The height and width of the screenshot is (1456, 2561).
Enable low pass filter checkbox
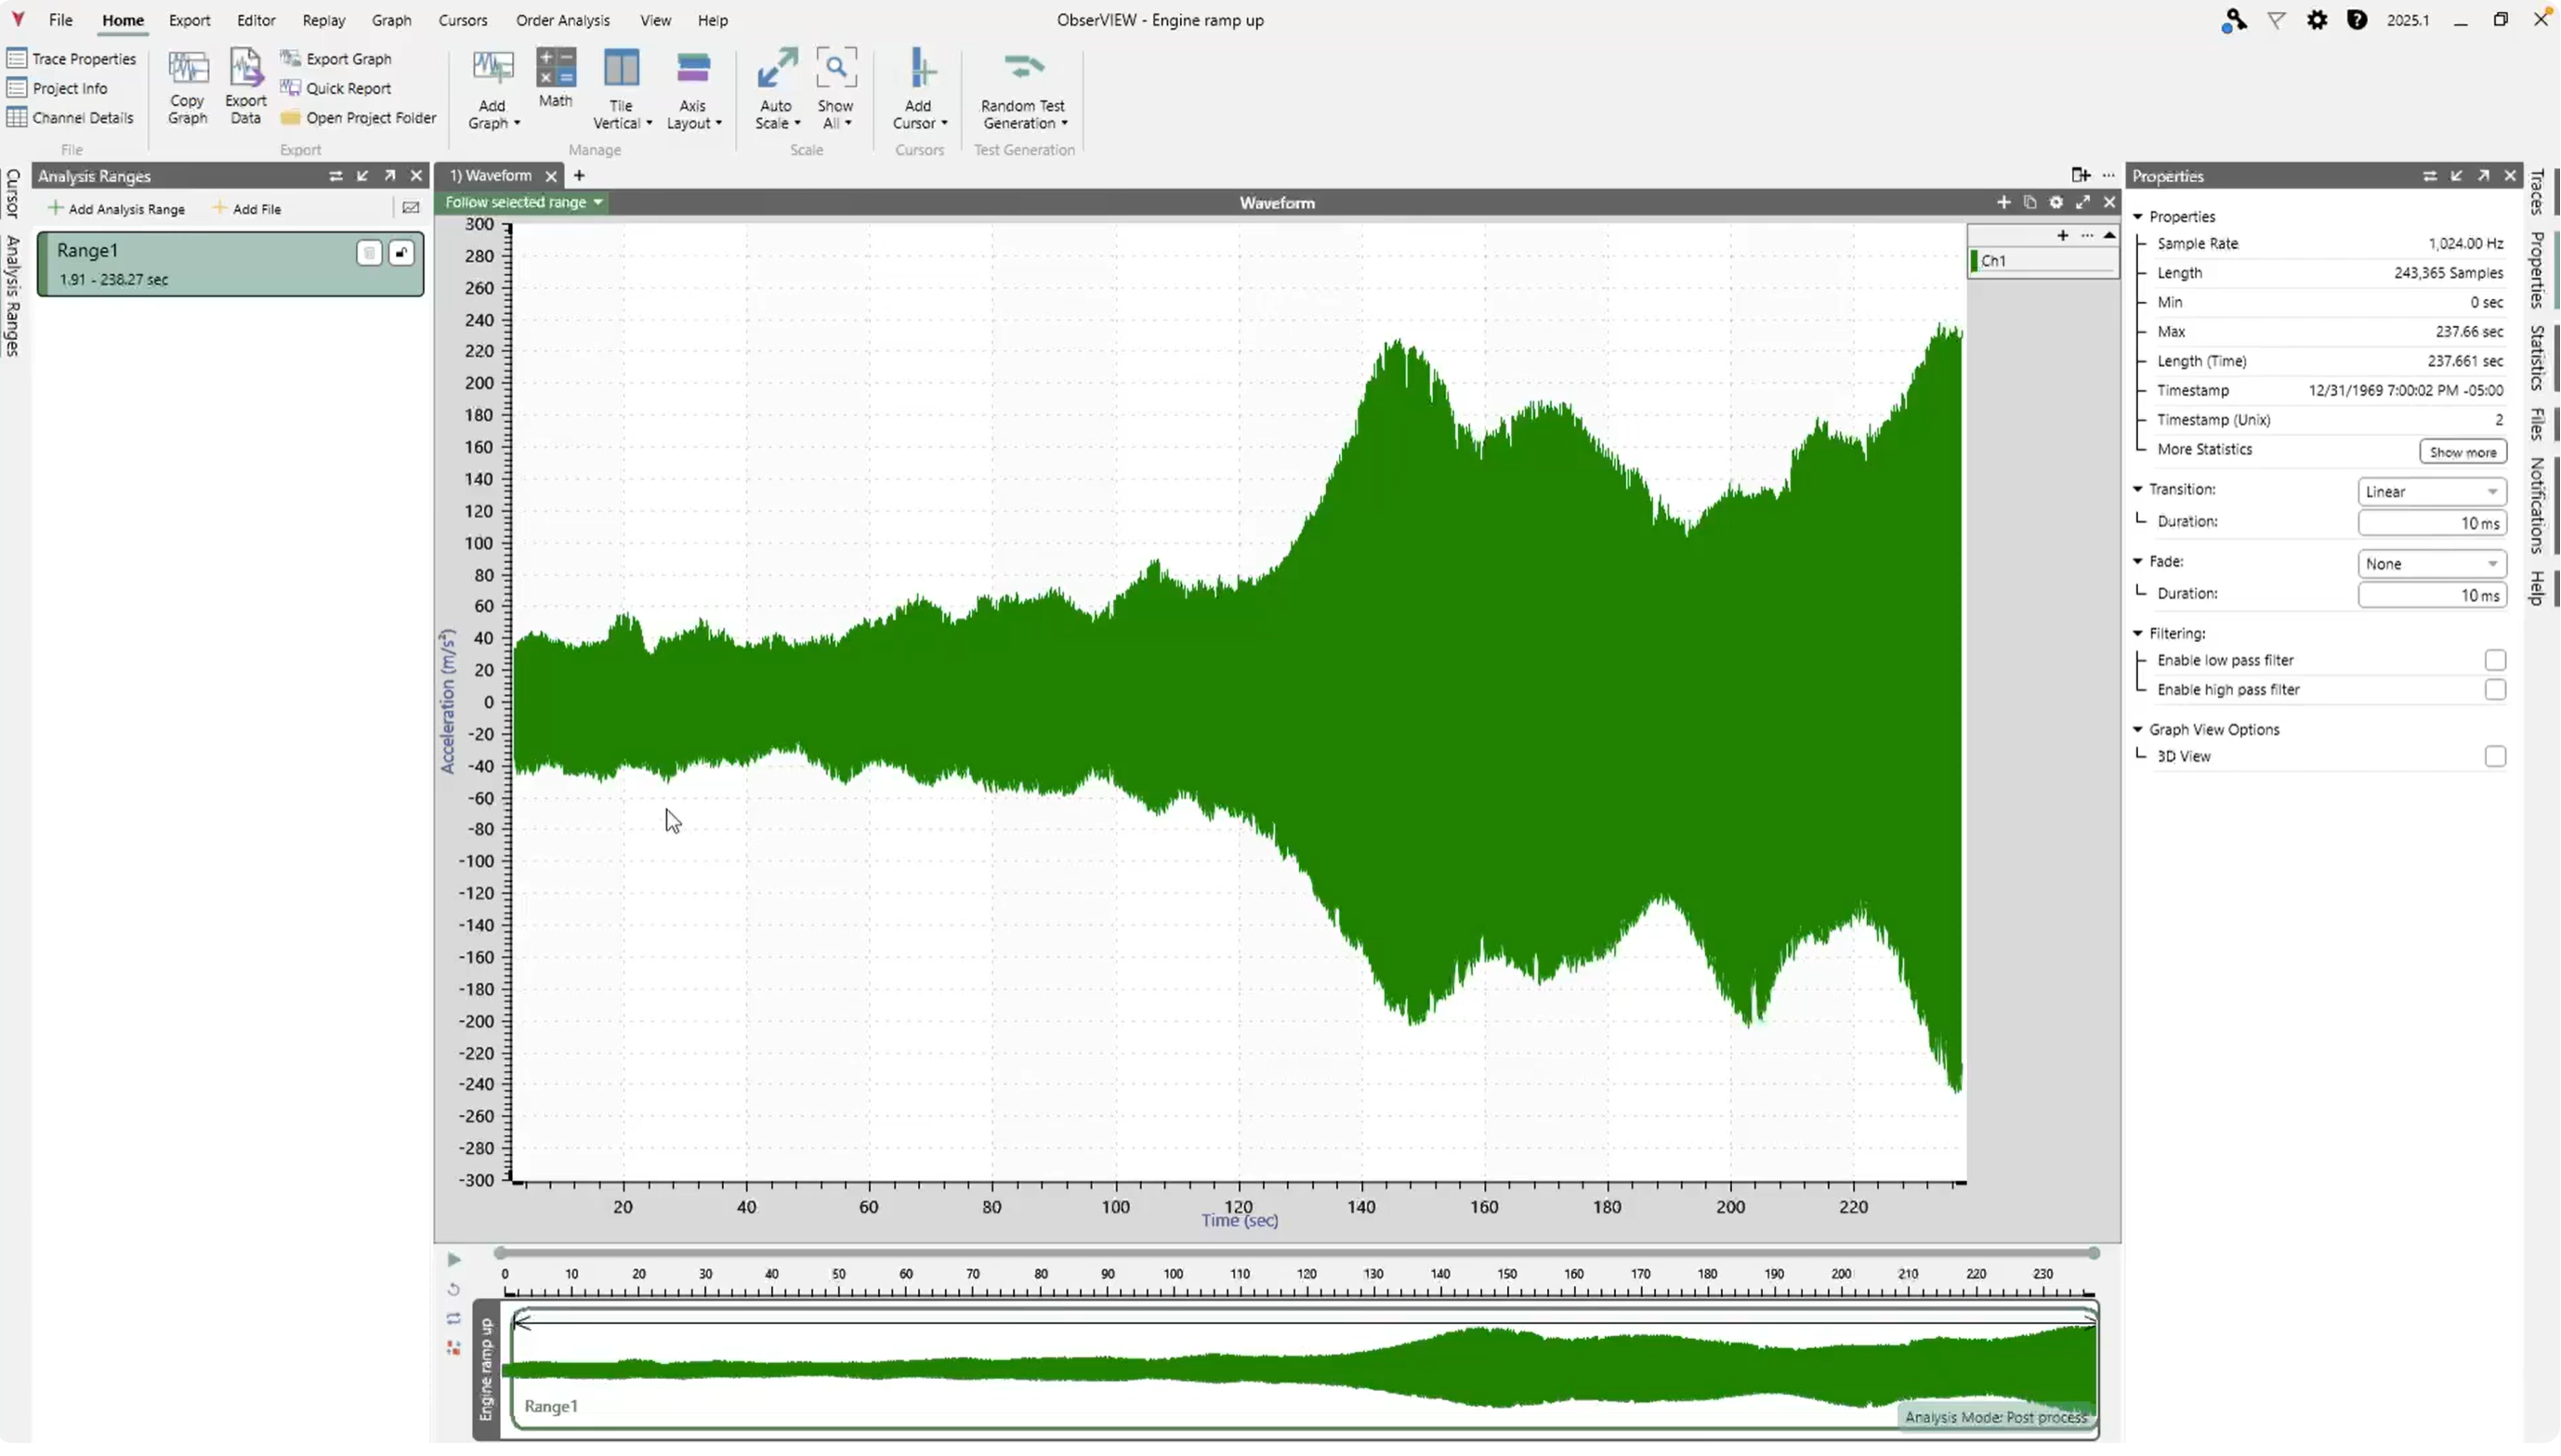tap(2495, 661)
